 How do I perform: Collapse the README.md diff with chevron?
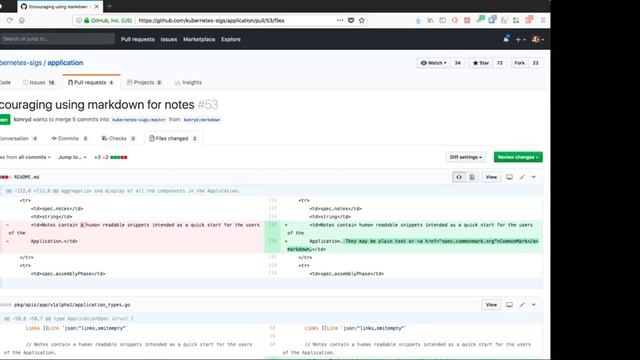[533, 177]
